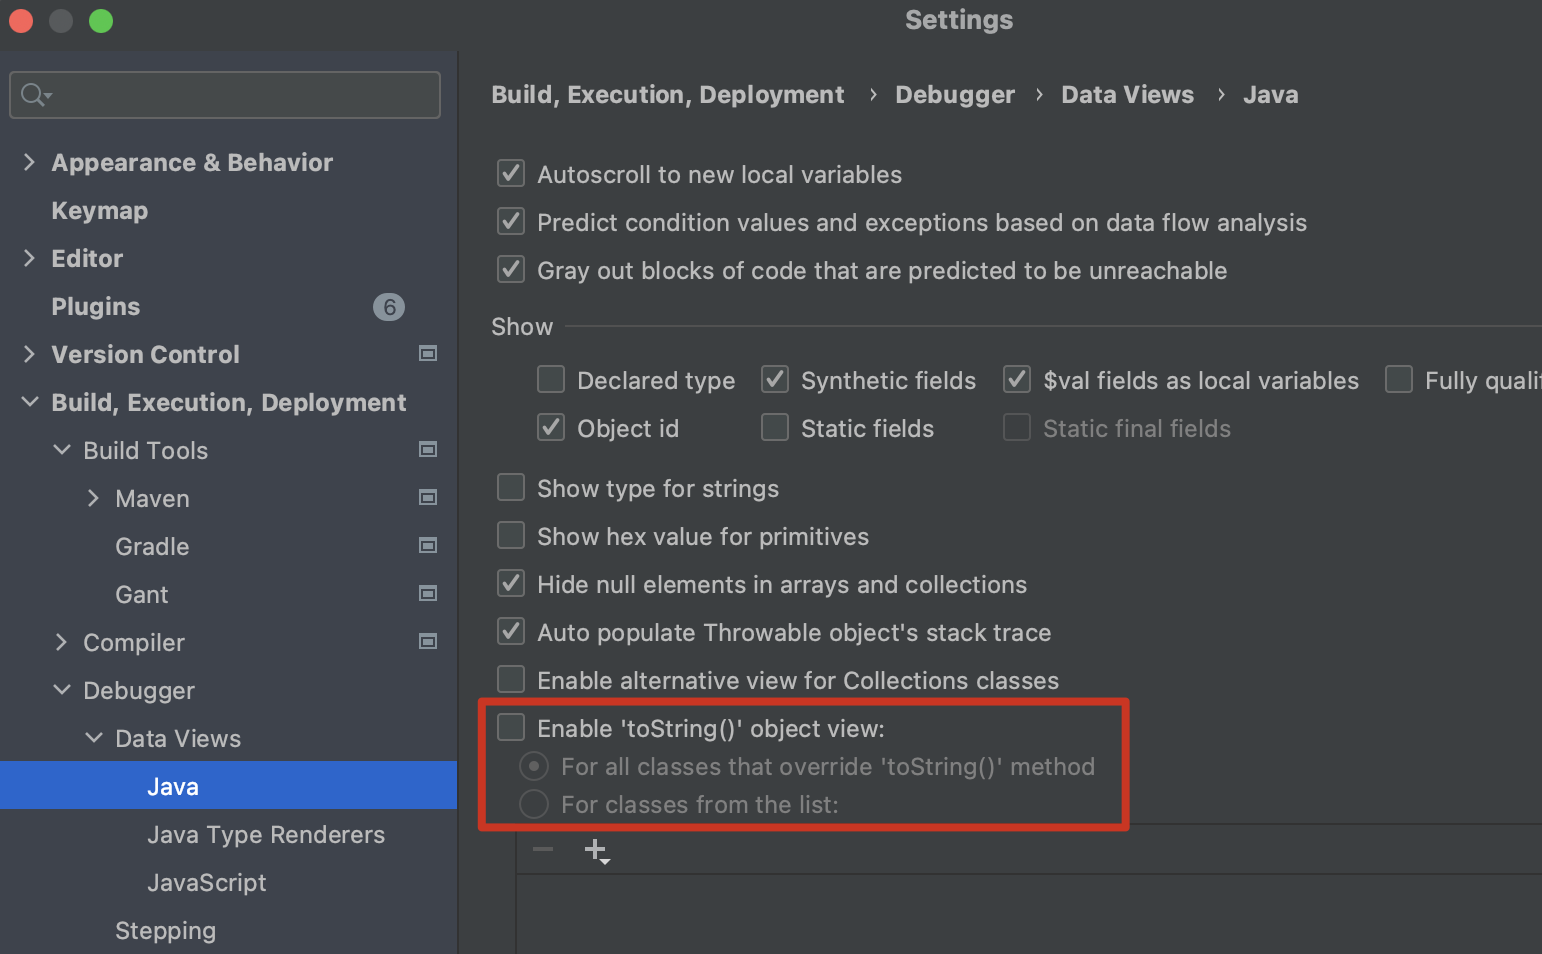The height and width of the screenshot is (954, 1542).
Task: Expand the Maven node
Action: point(93,498)
